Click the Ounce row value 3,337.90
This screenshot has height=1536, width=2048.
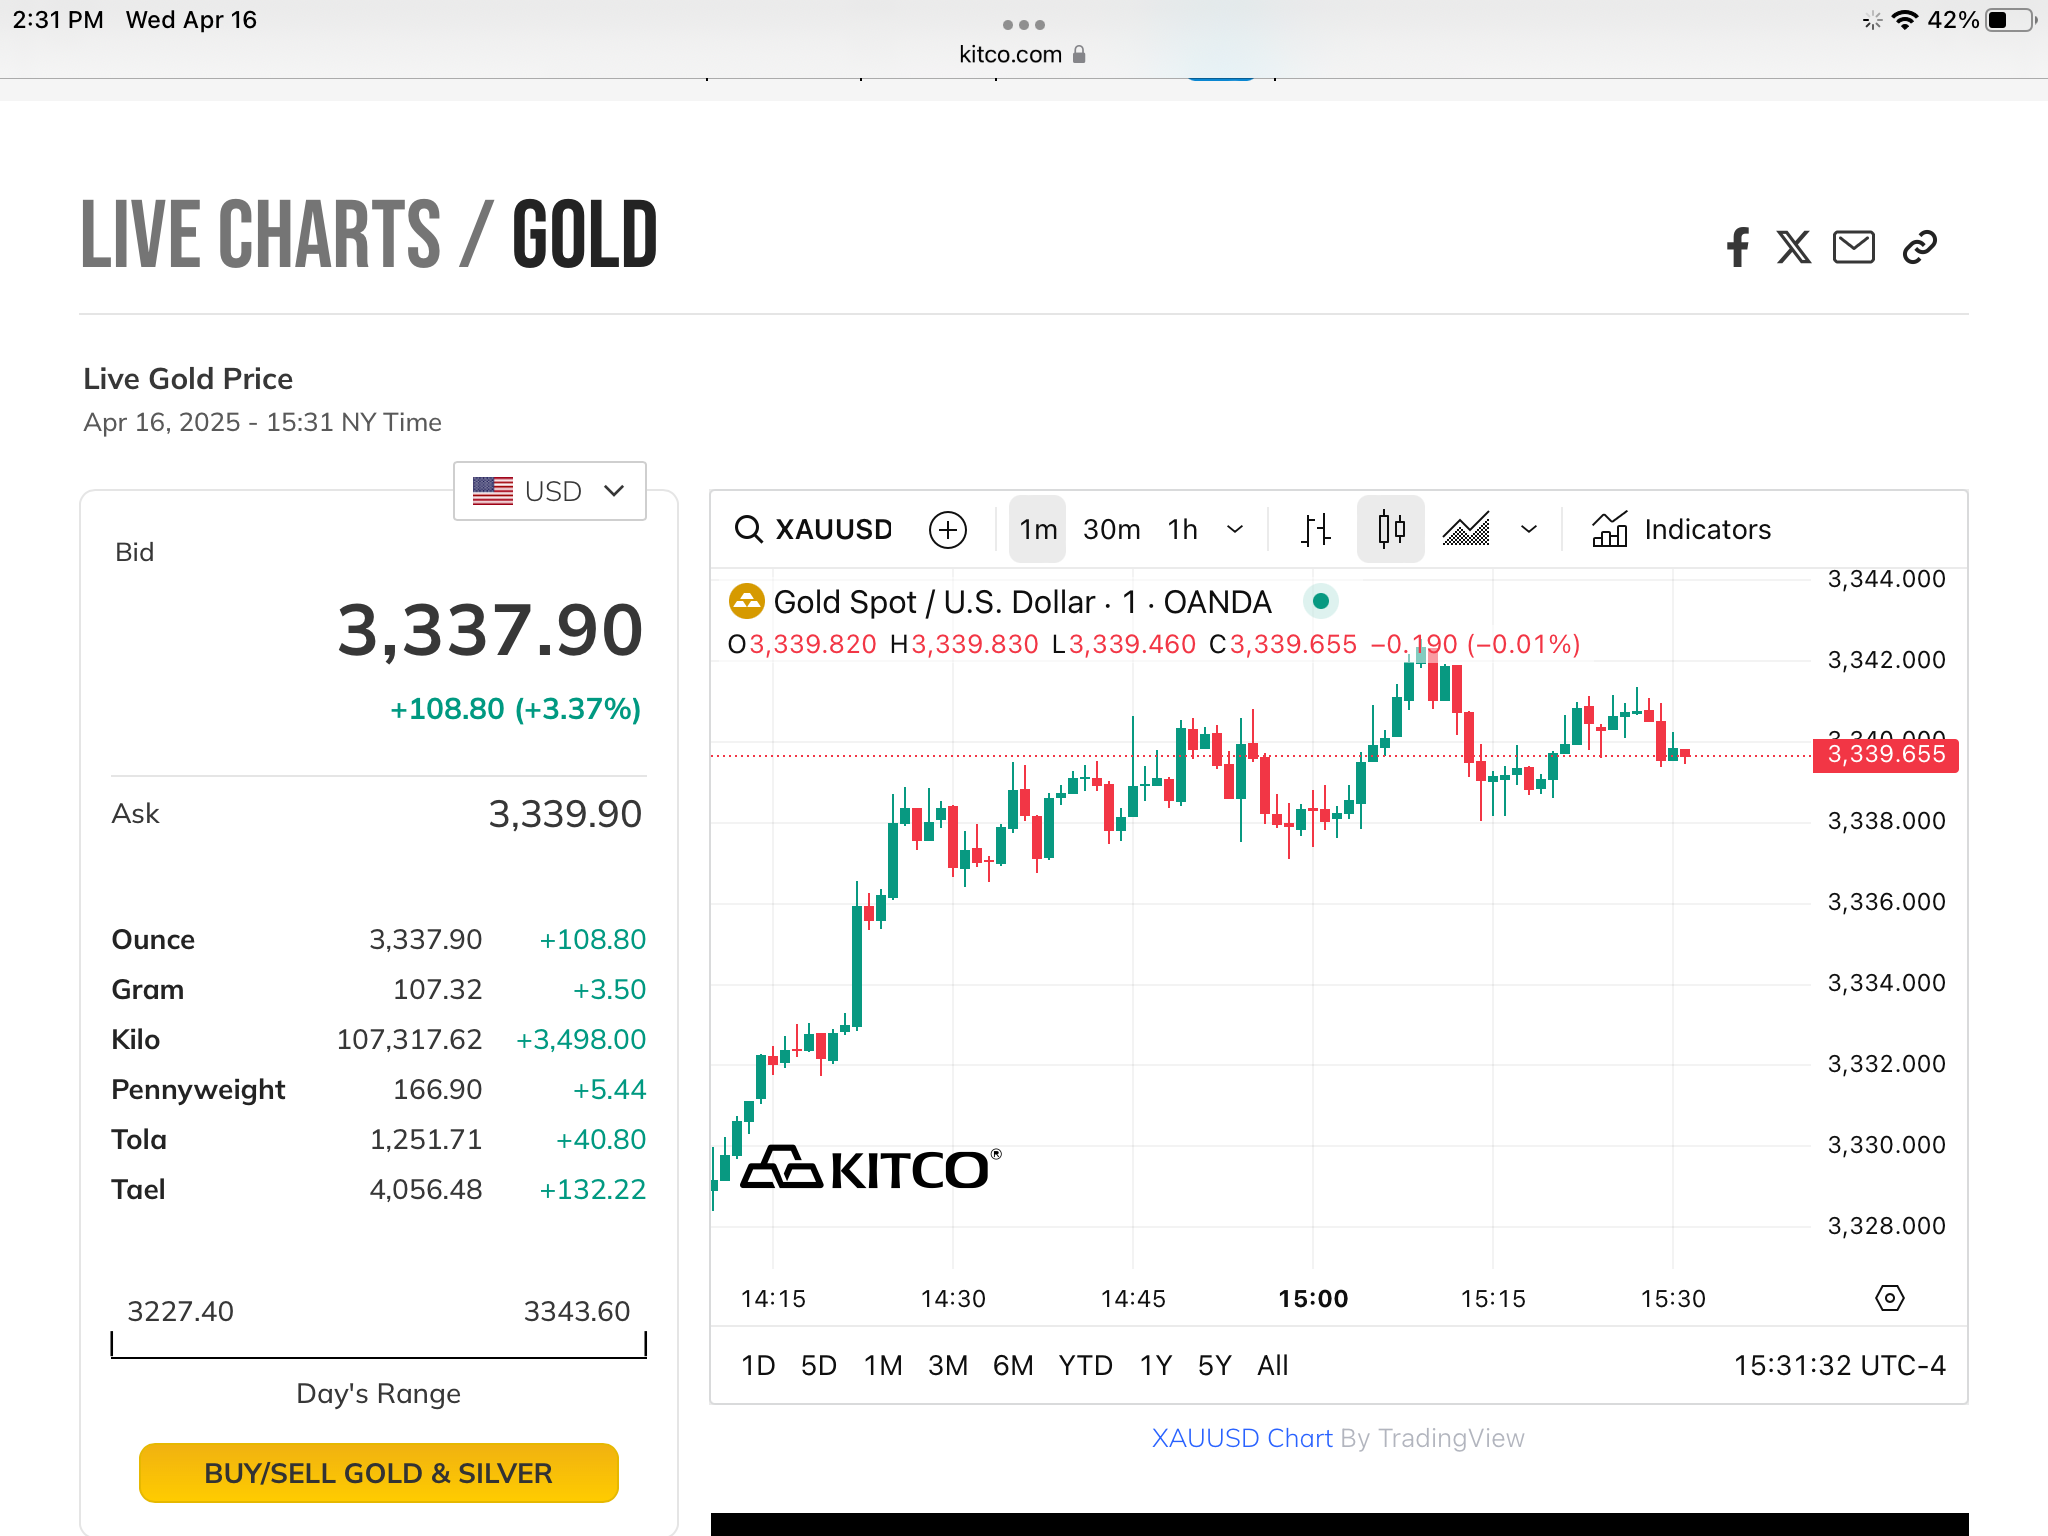[x=425, y=940]
